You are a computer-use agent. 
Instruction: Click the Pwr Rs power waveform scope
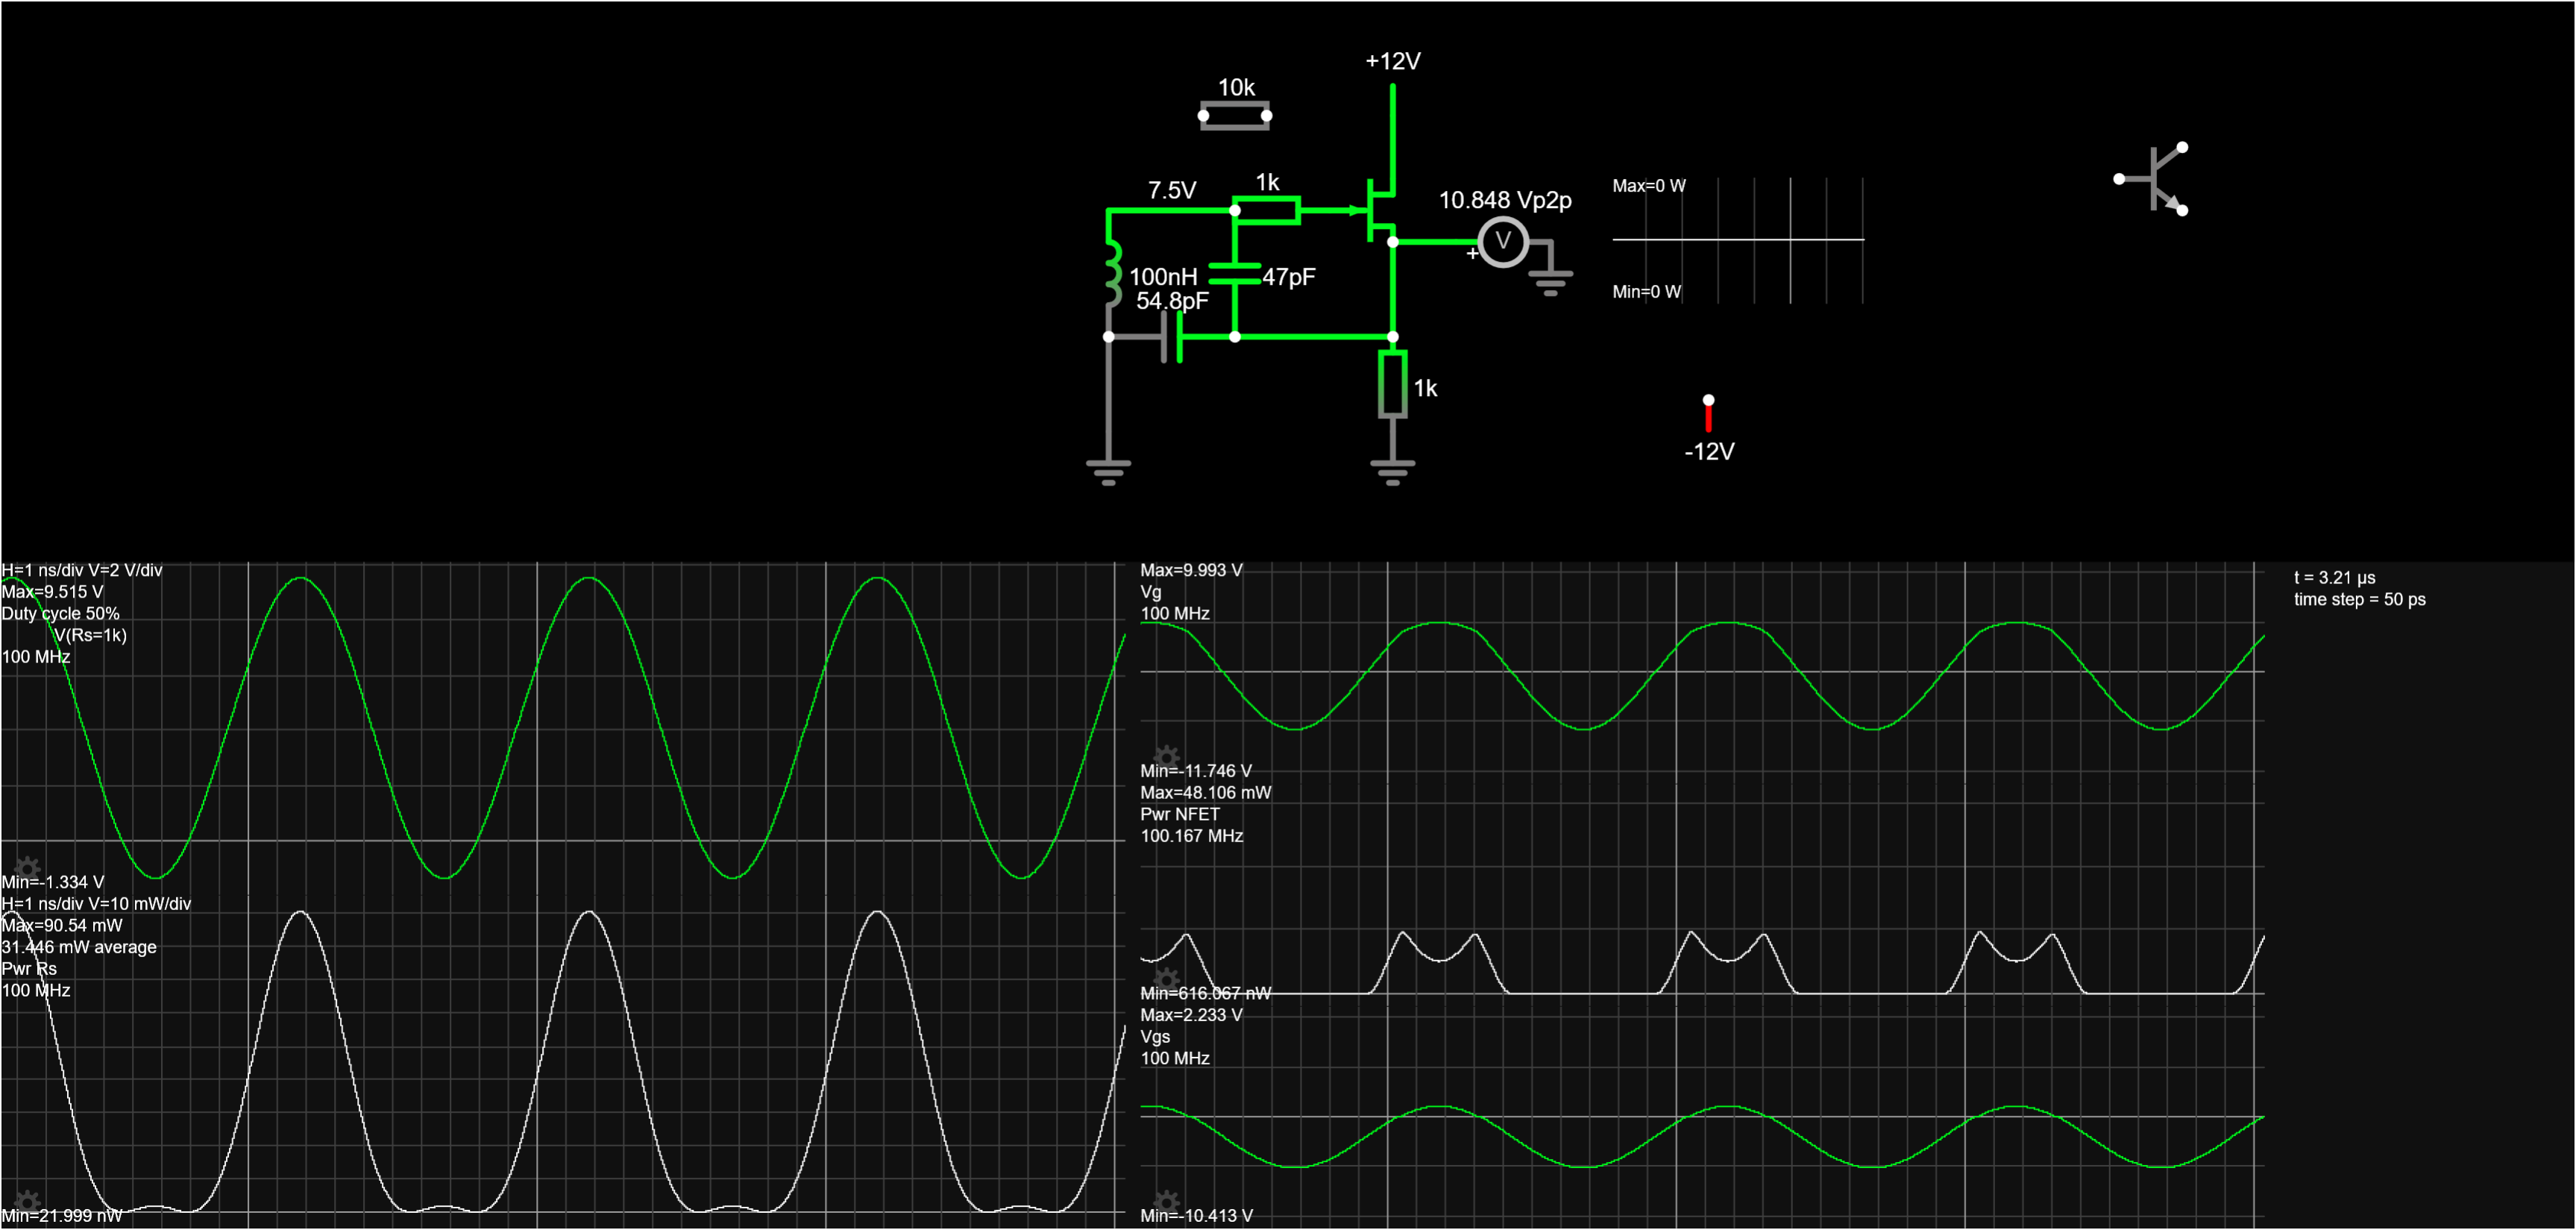click(x=563, y=1061)
